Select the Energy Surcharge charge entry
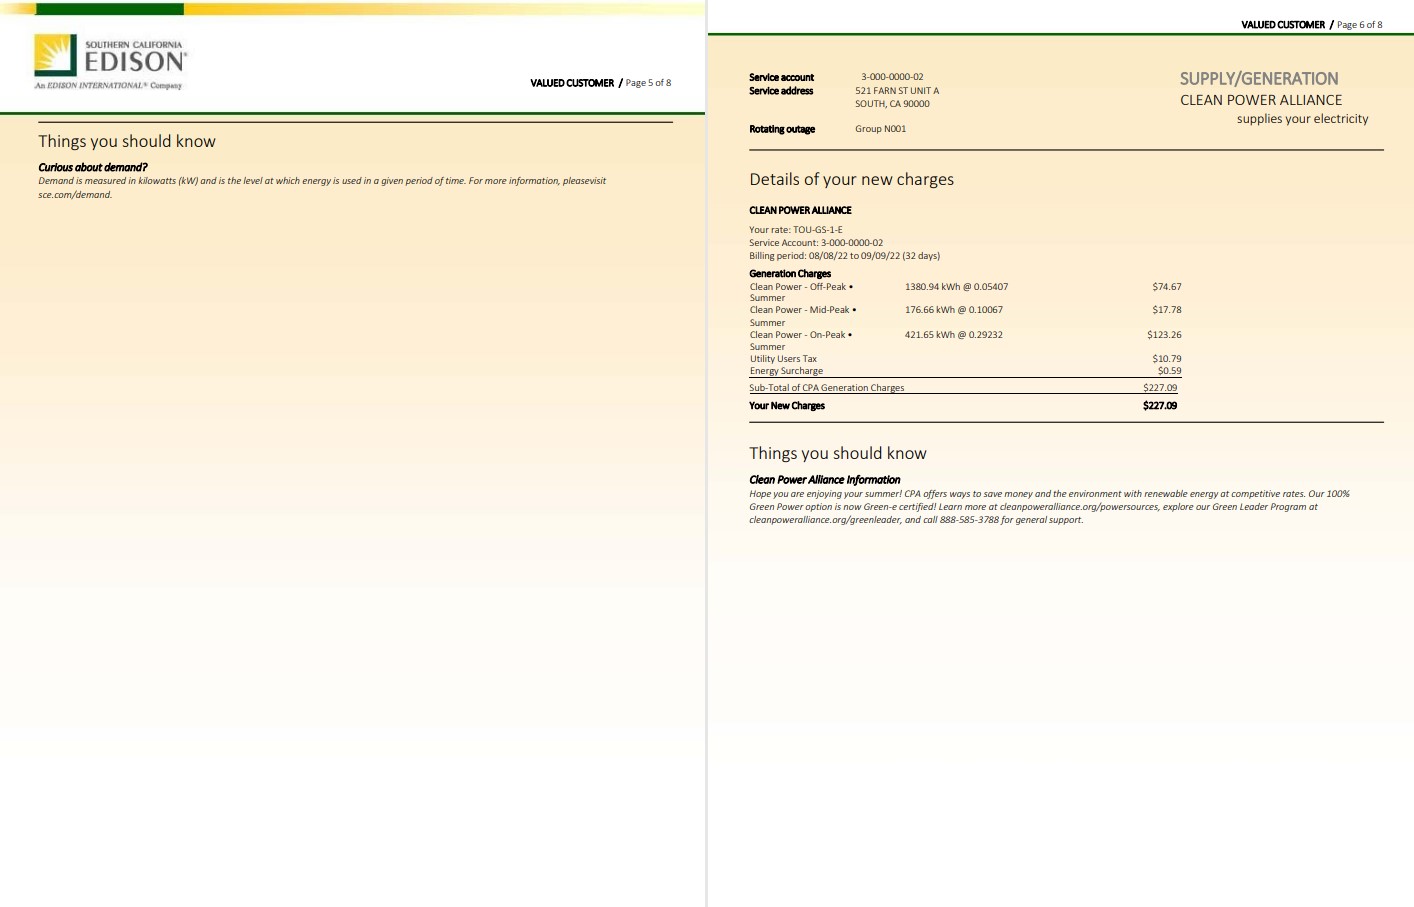1414x907 pixels. tap(786, 370)
